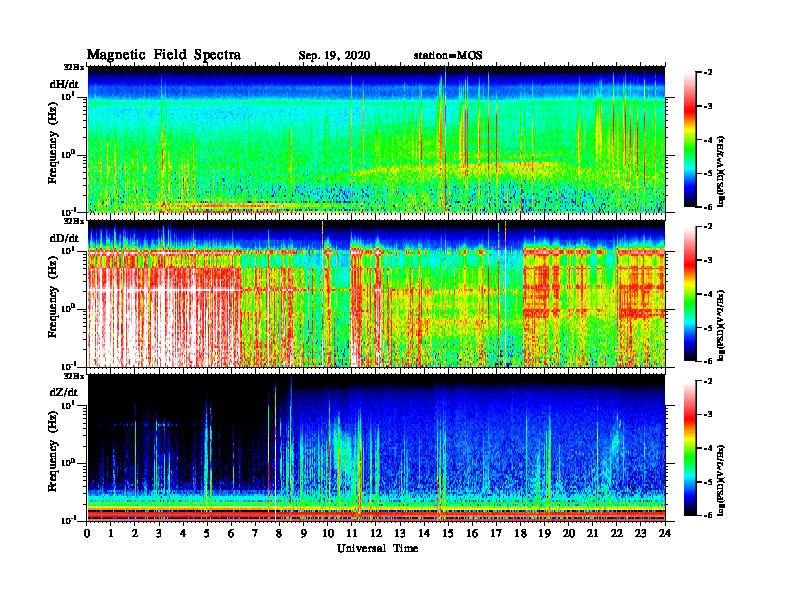Click the "-4" value on the dD/dt color bar

[707, 294]
